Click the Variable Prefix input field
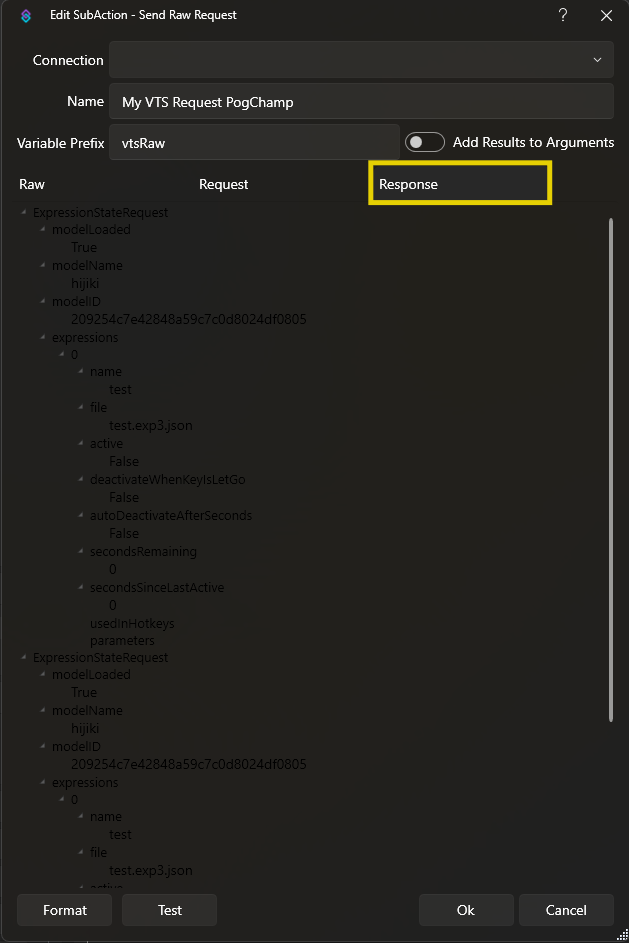629x943 pixels. 254,143
